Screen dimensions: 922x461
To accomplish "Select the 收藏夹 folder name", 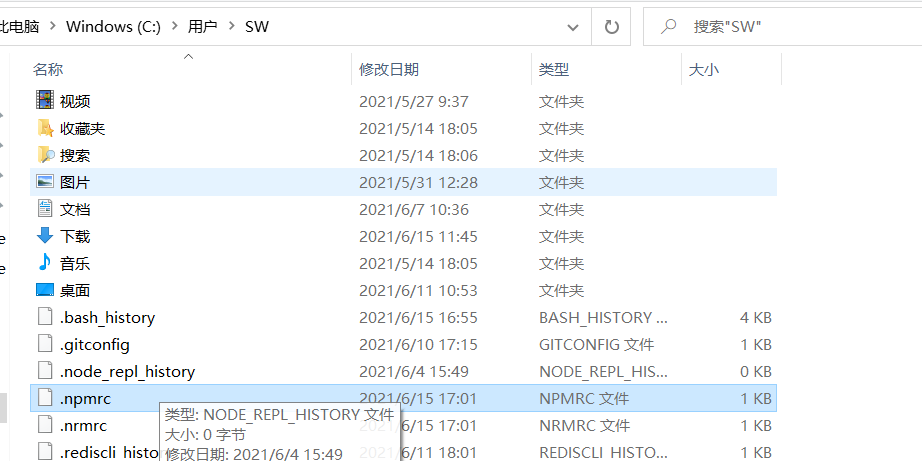I will click(x=82, y=128).
